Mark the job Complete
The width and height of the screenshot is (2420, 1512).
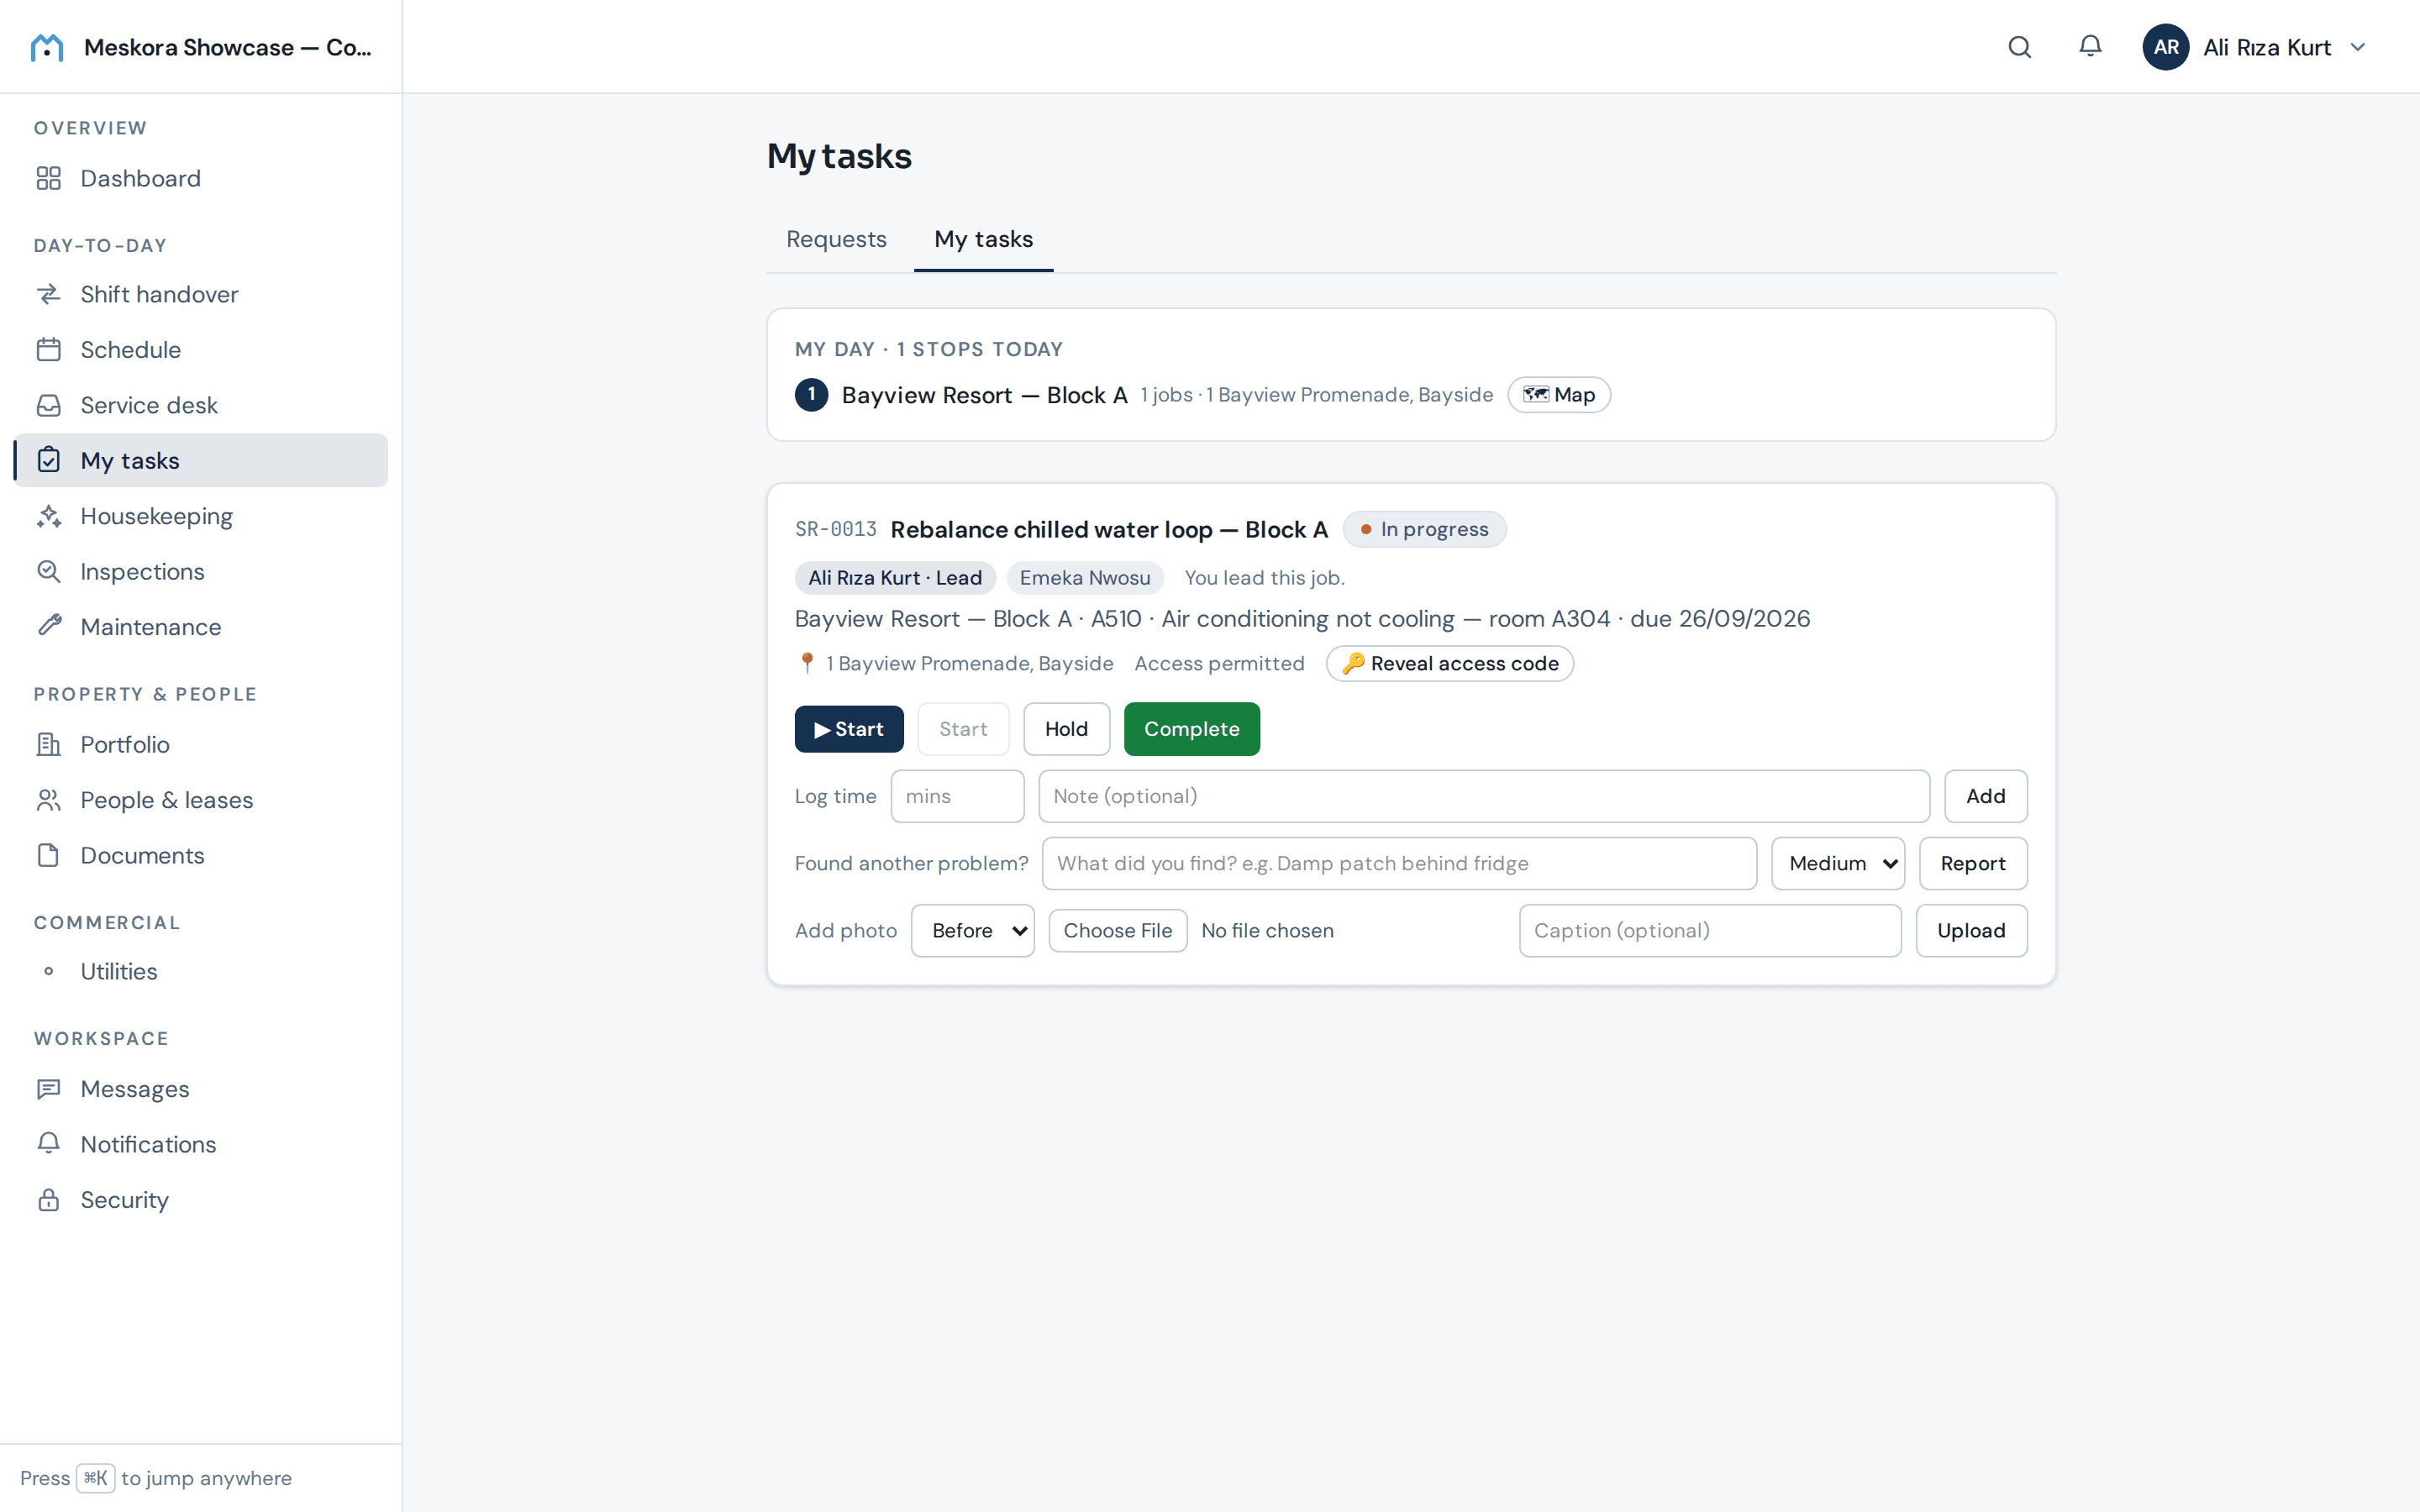click(x=1191, y=729)
